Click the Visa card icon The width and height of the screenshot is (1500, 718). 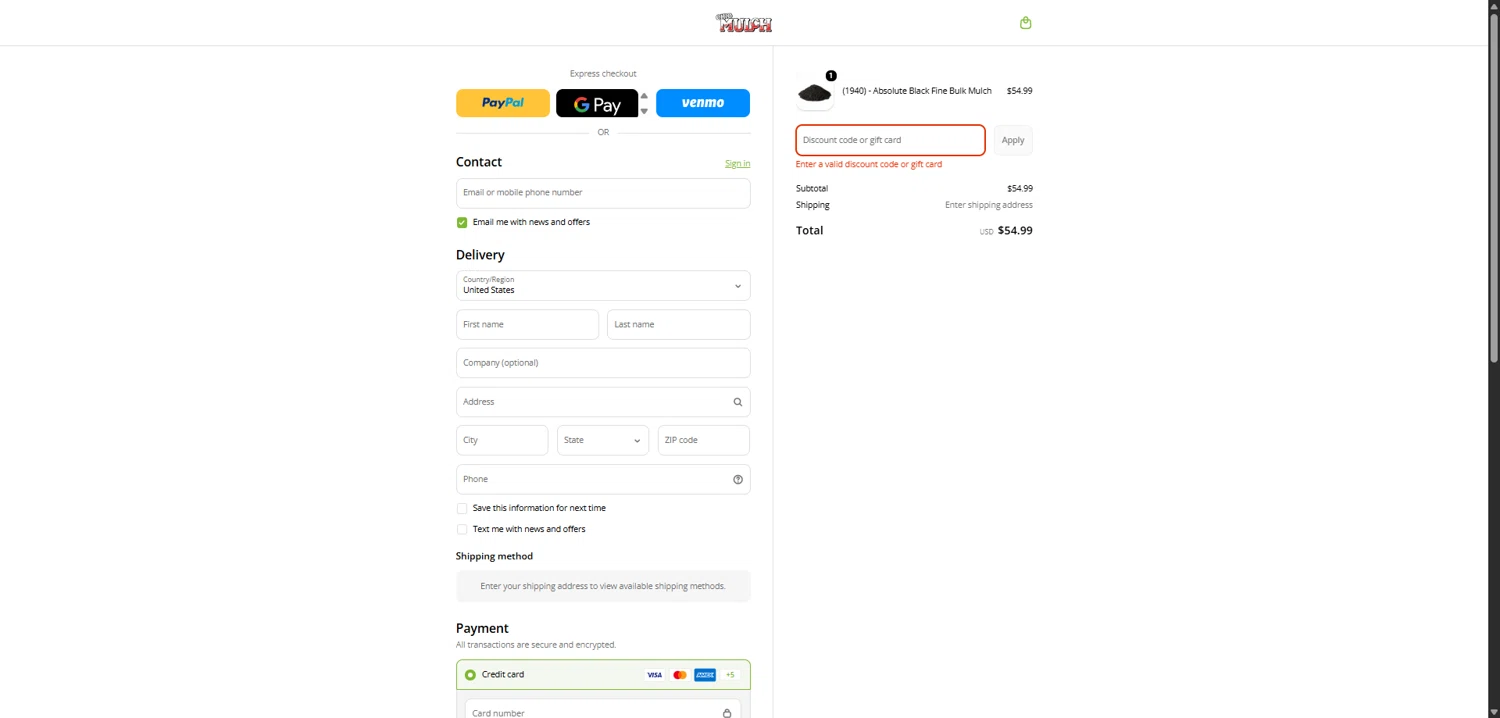[x=654, y=675]
